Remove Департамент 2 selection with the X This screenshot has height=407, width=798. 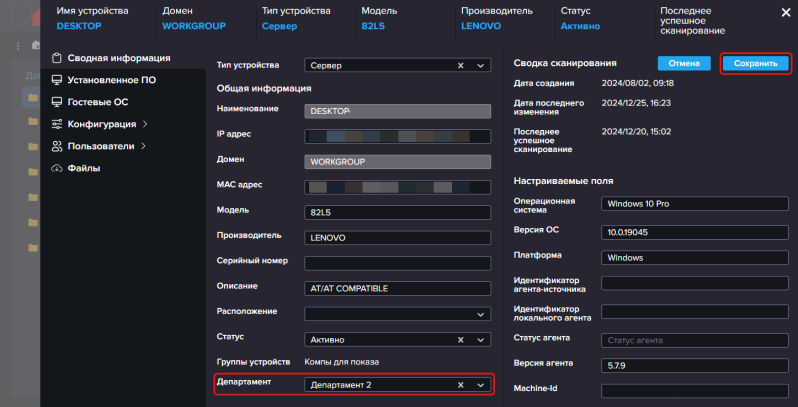461,385
